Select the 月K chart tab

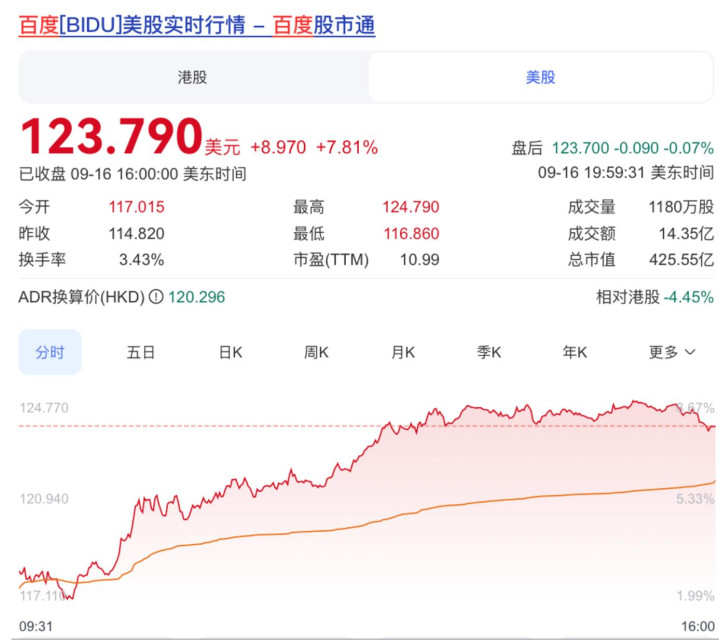click(x=403, y=352)
